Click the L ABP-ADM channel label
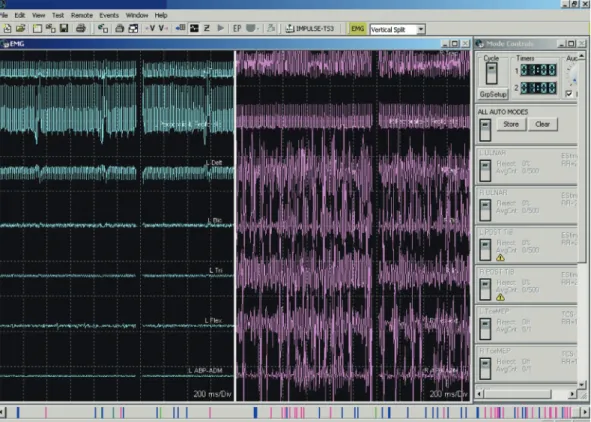 (205, 371)
